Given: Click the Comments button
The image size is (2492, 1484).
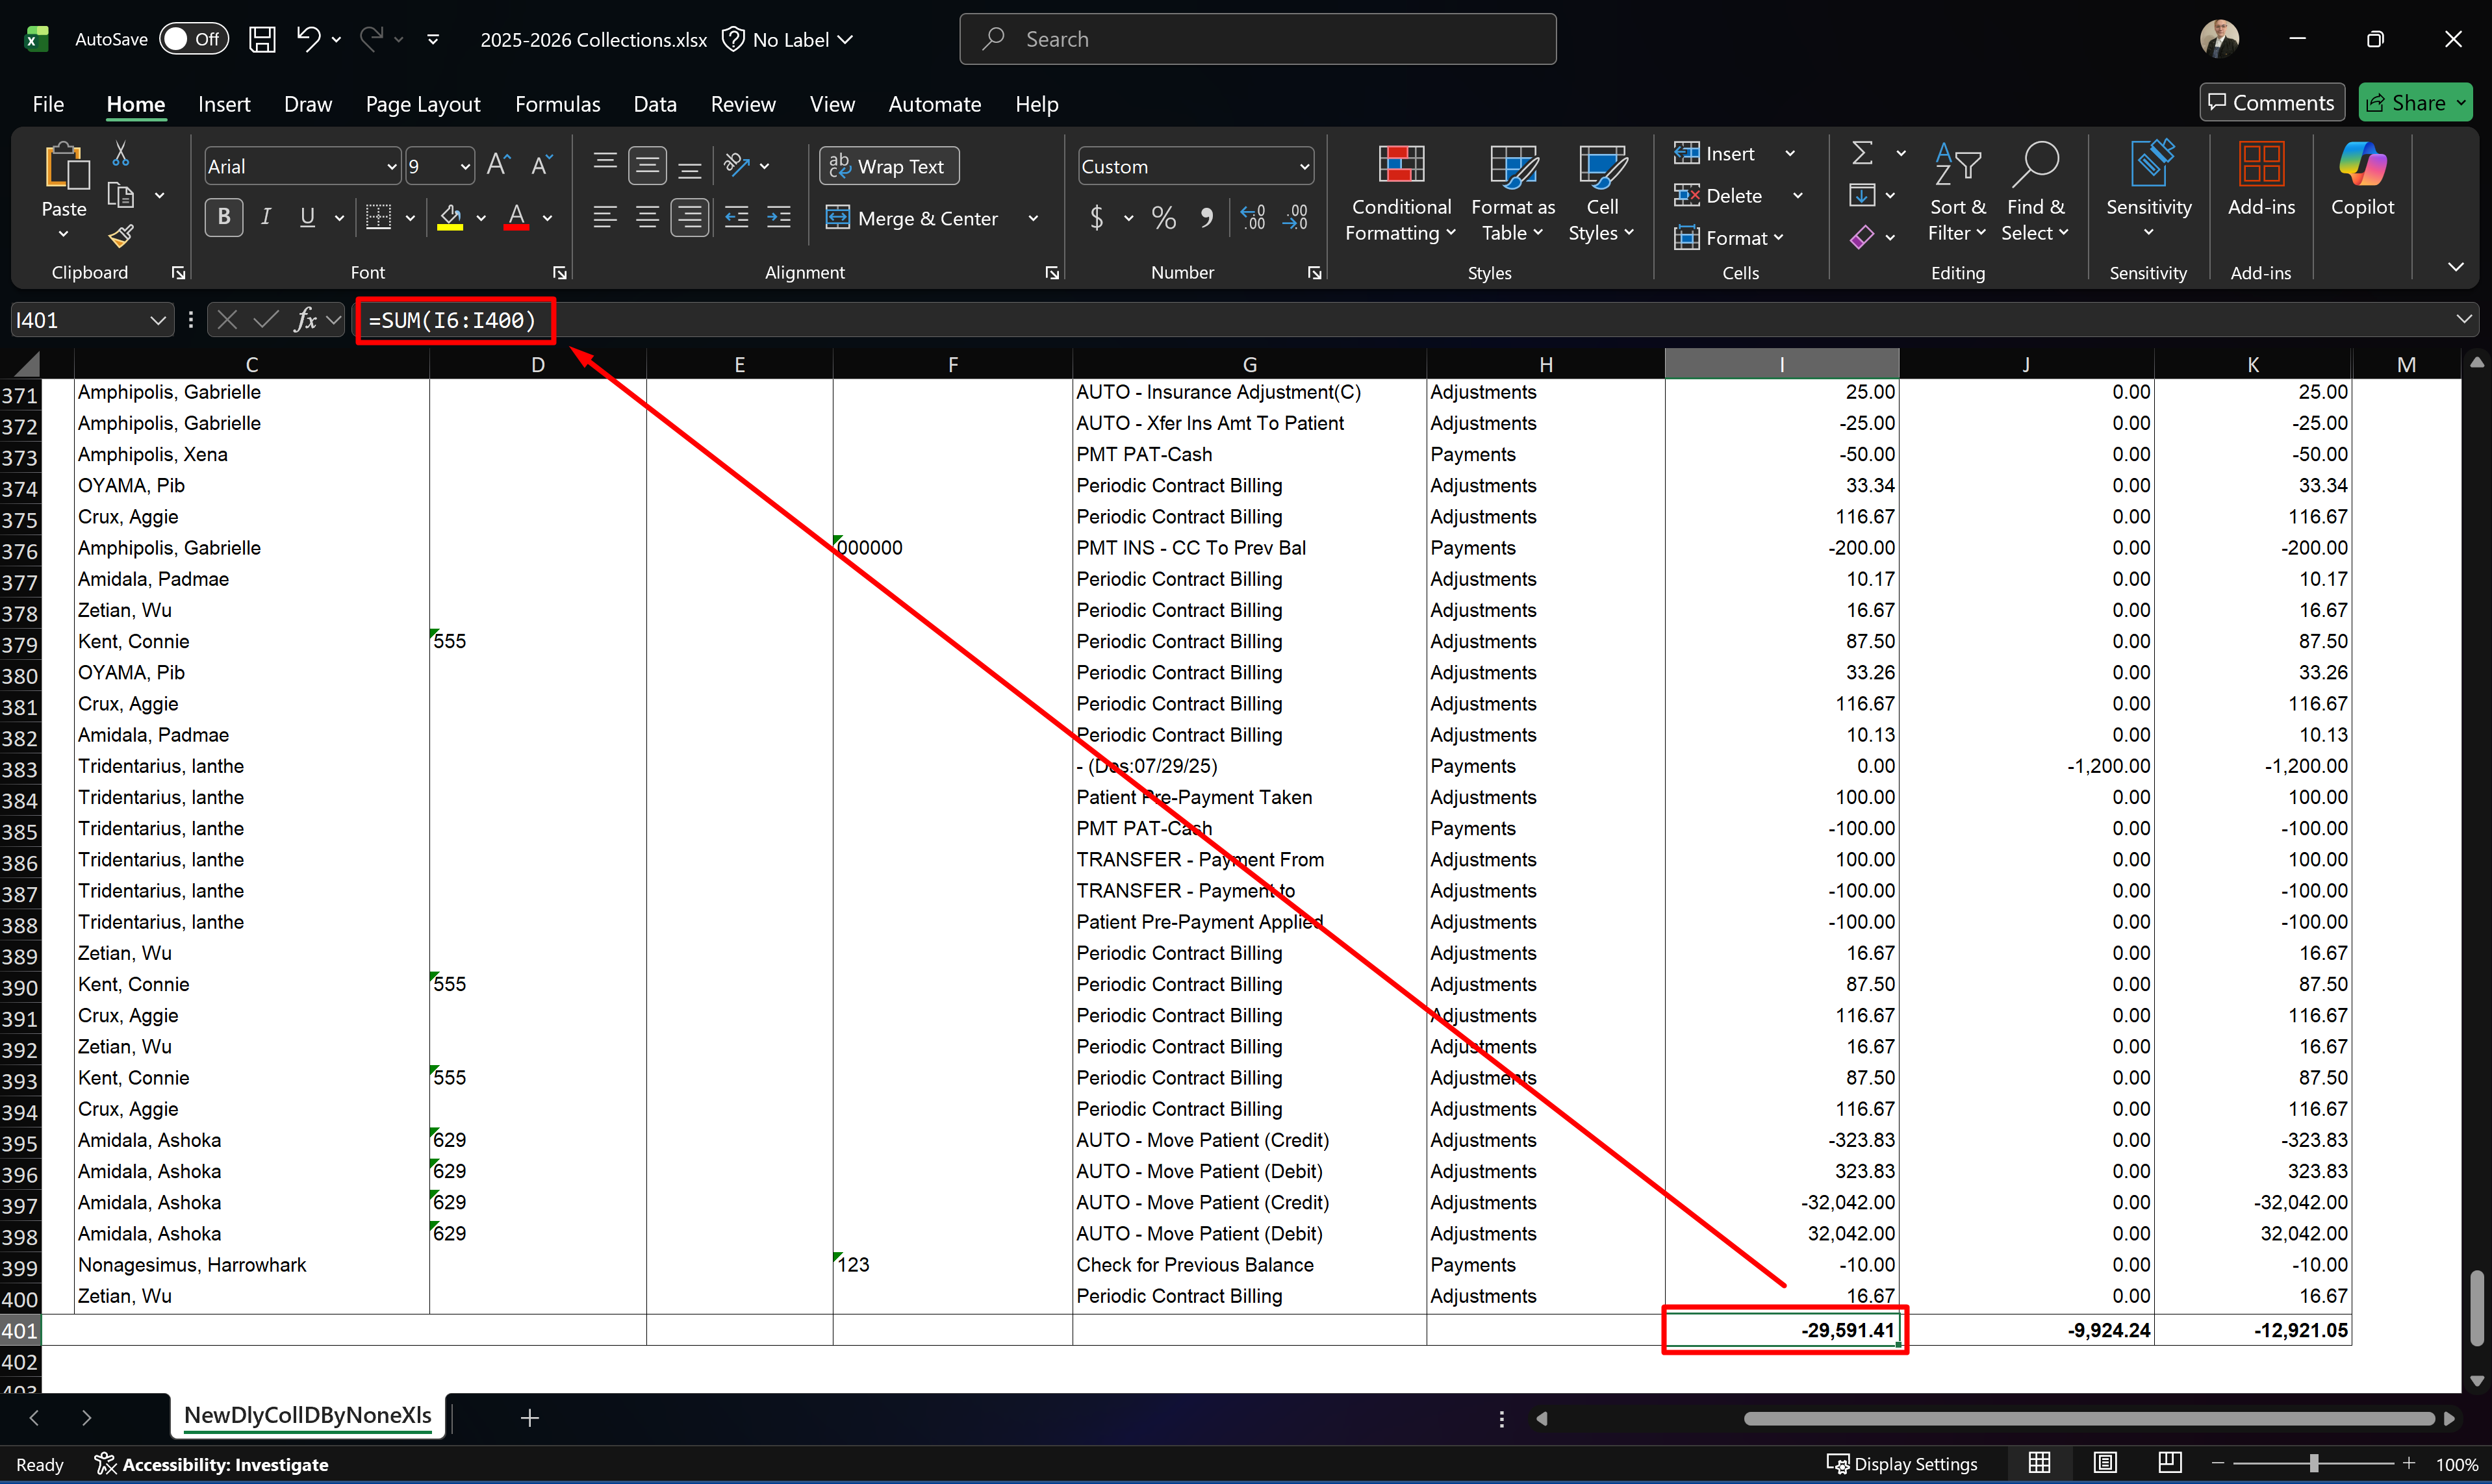Looking at the screenshot, I should pyautogui.click(x=2271, y=103).
